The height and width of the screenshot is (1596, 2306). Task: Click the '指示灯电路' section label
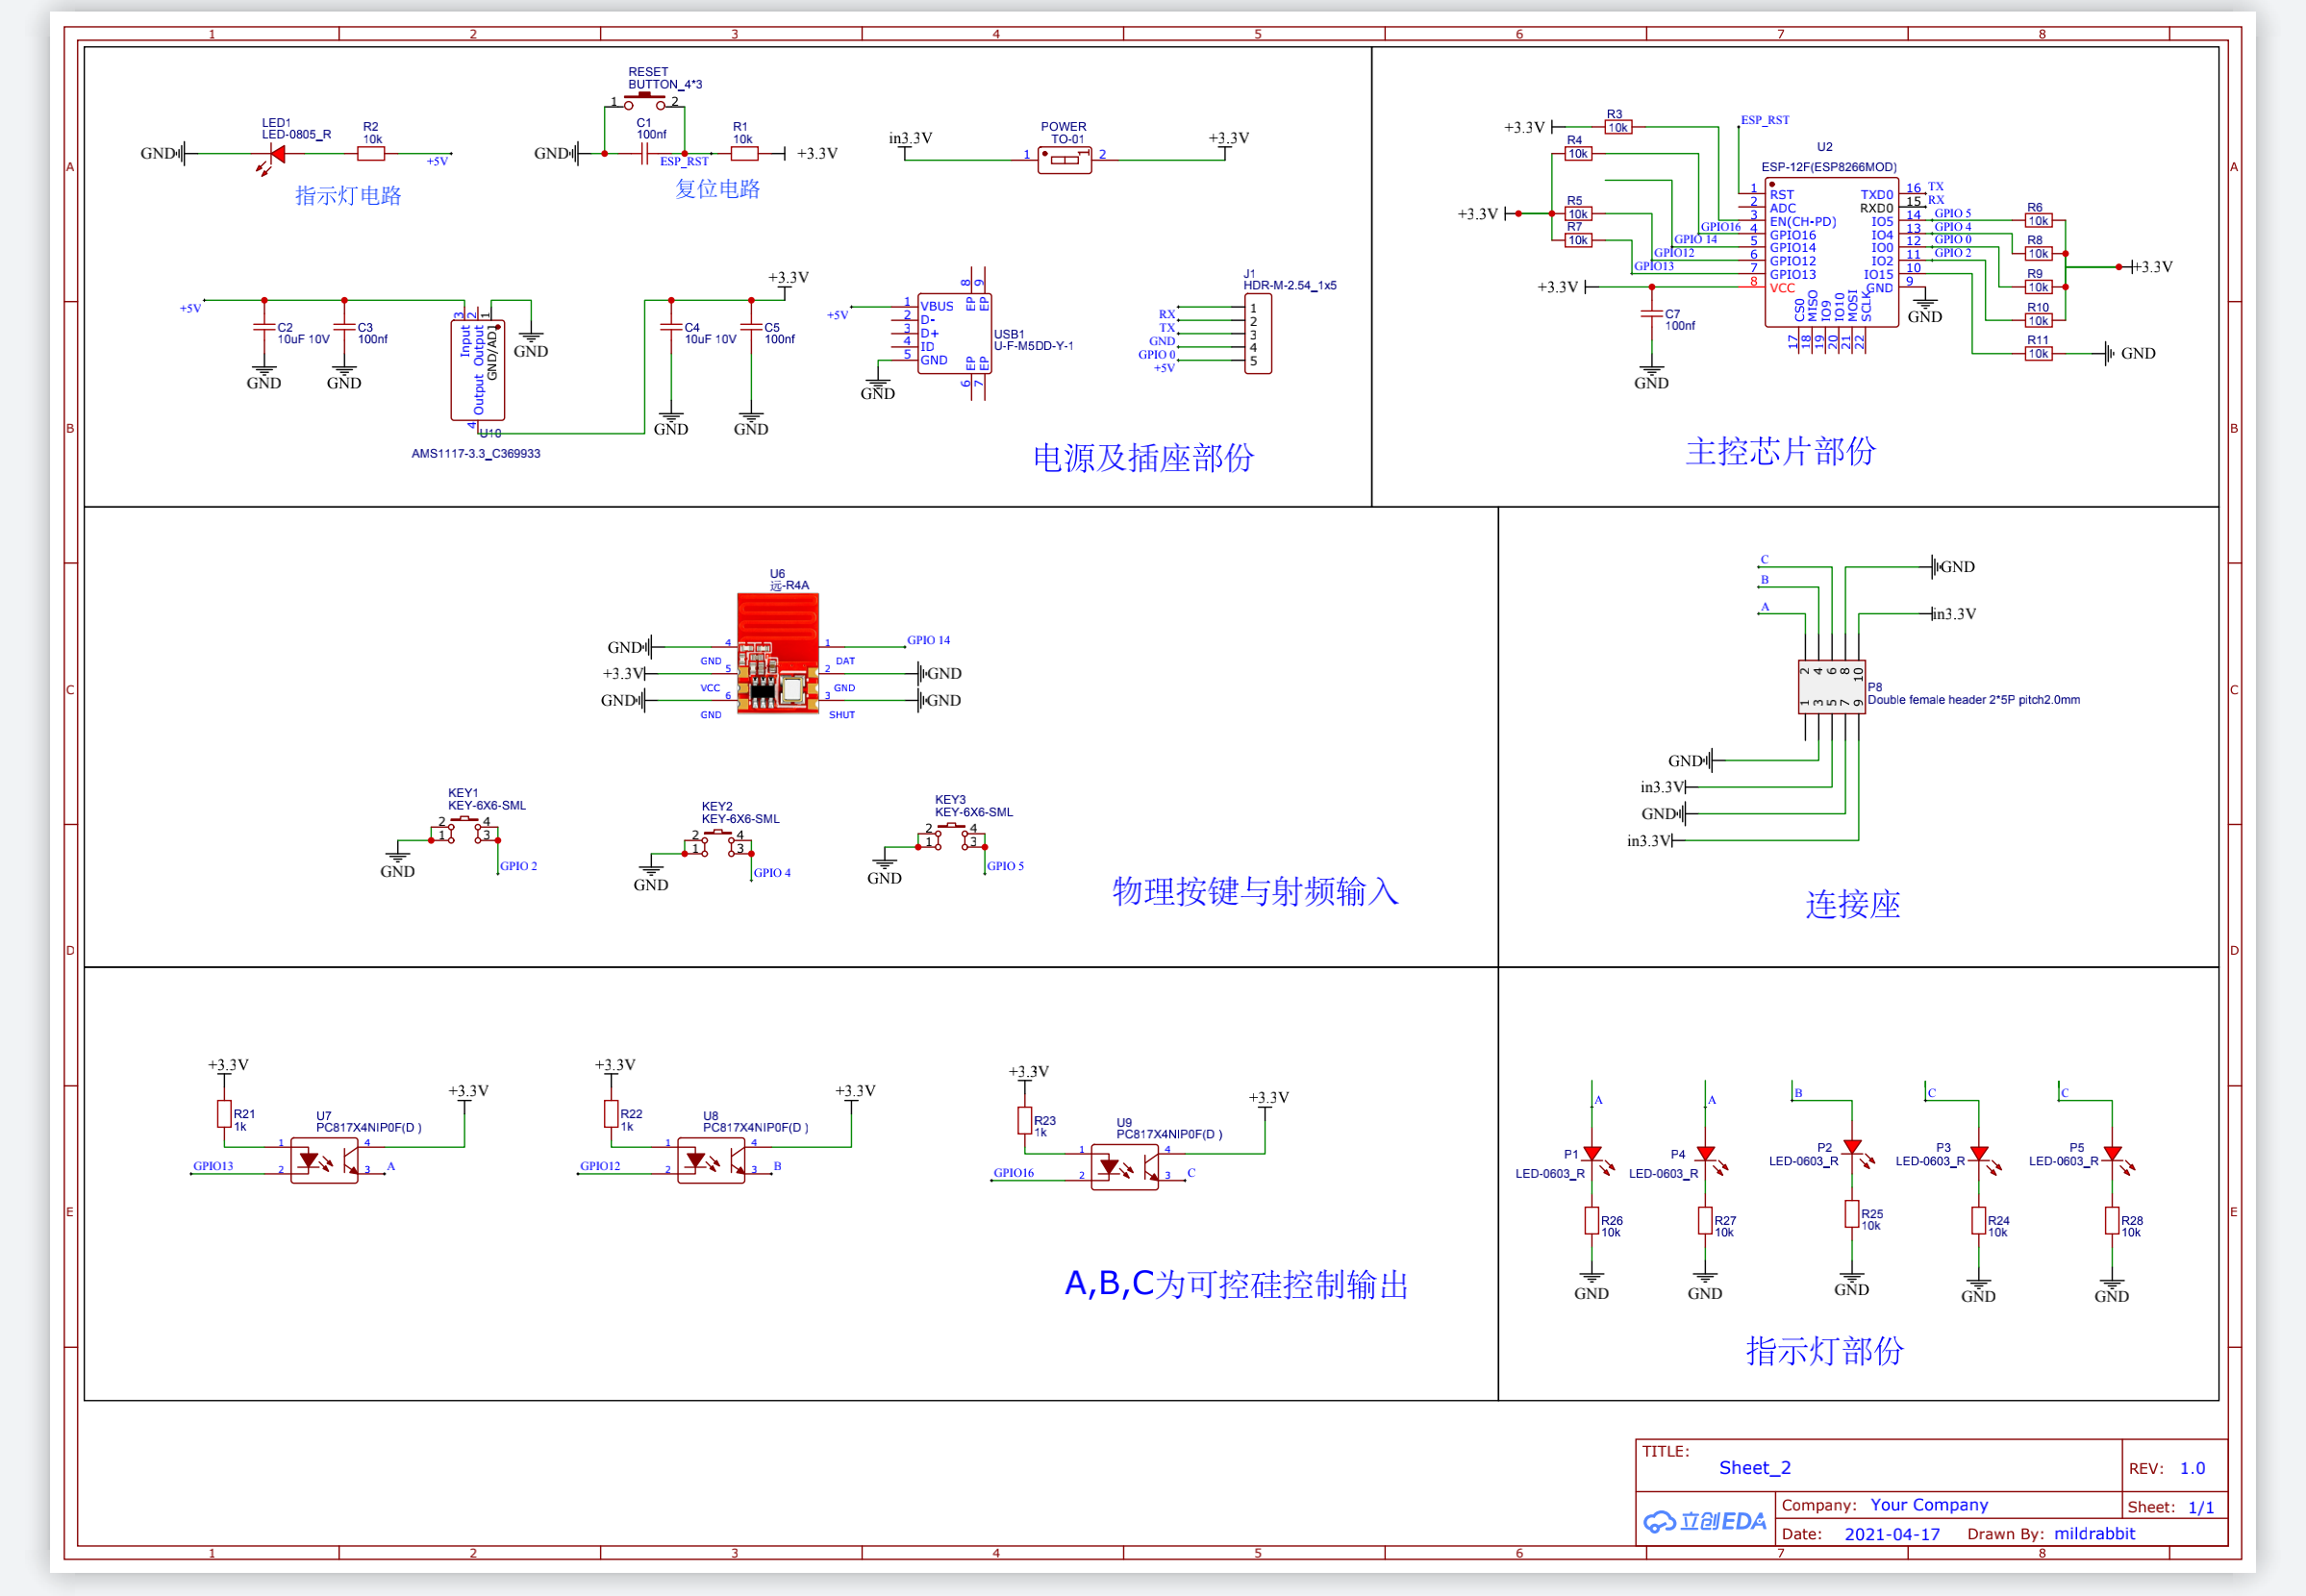[348, 195]
